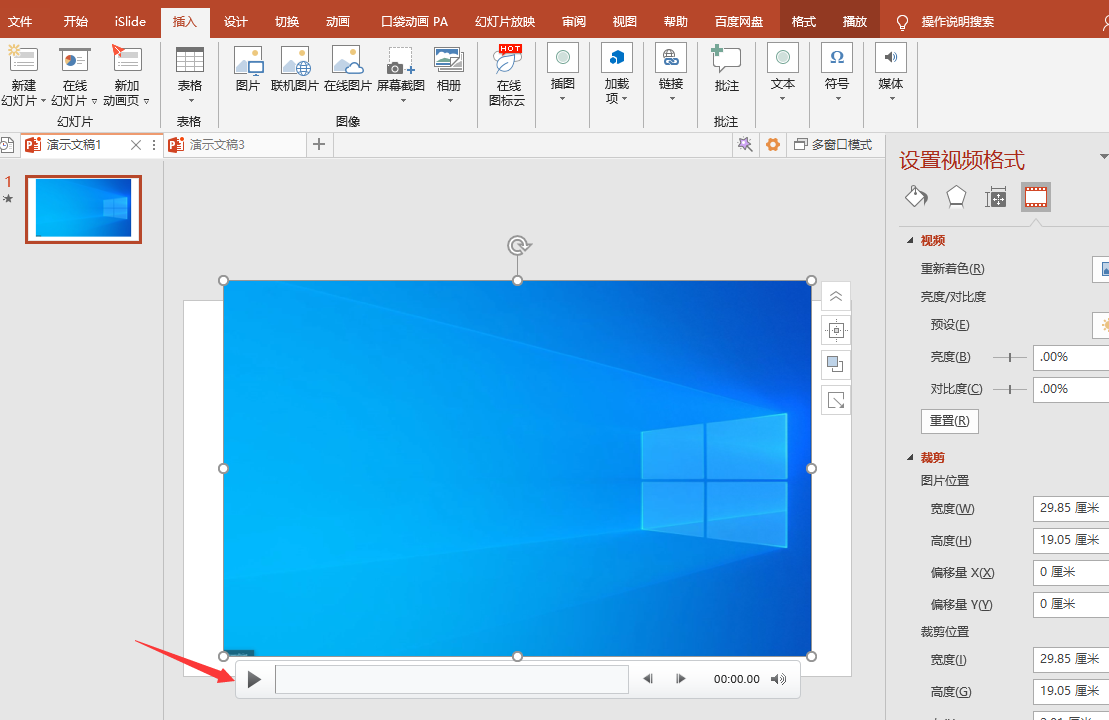
Task: Open the 新加动画页 dropdown arrow
Action: click(x=146, y=101)
